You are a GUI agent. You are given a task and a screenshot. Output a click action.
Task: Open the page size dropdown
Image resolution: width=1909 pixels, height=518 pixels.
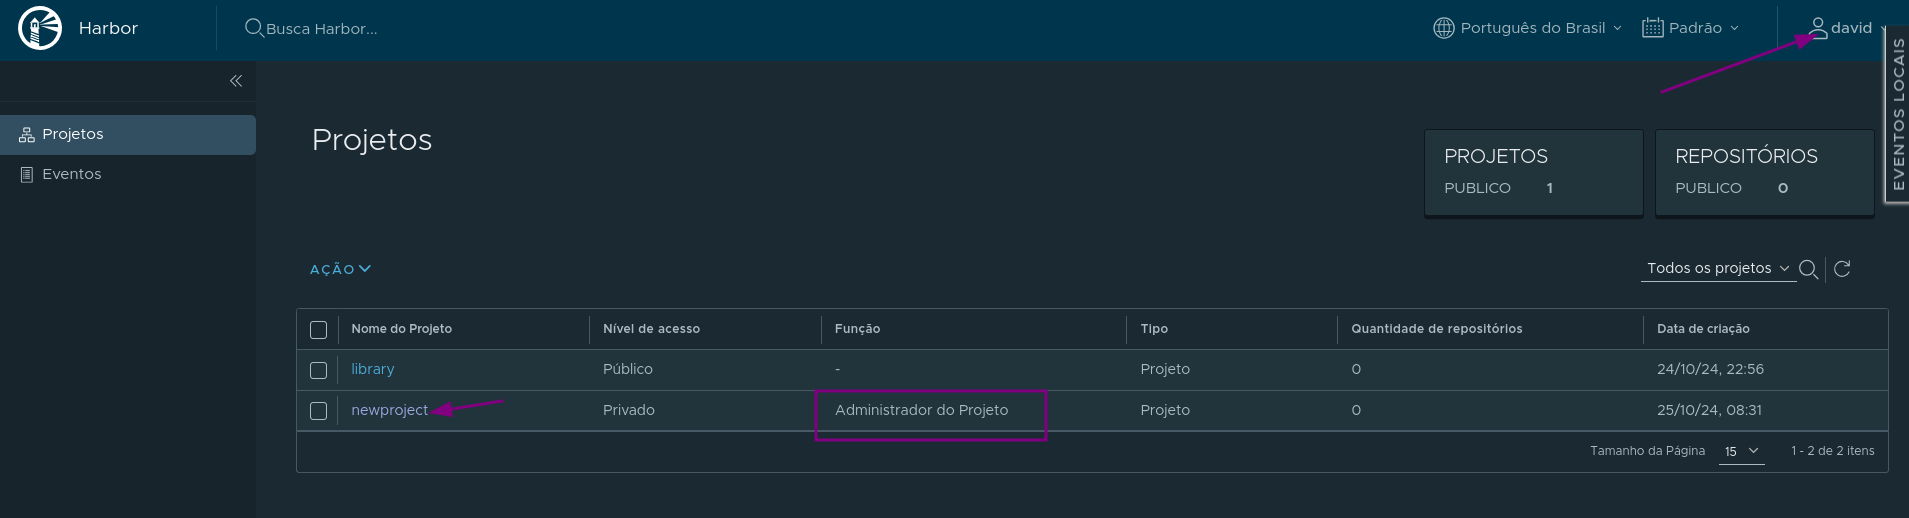(x=1741, y=452)
